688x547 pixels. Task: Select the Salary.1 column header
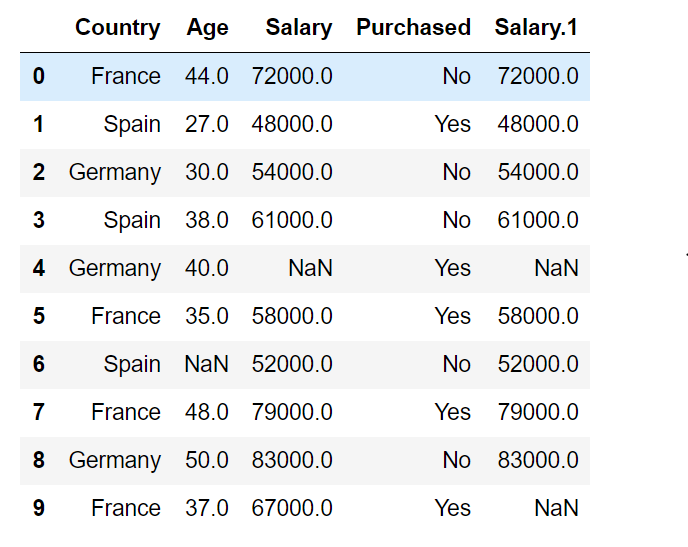(536, 28)
